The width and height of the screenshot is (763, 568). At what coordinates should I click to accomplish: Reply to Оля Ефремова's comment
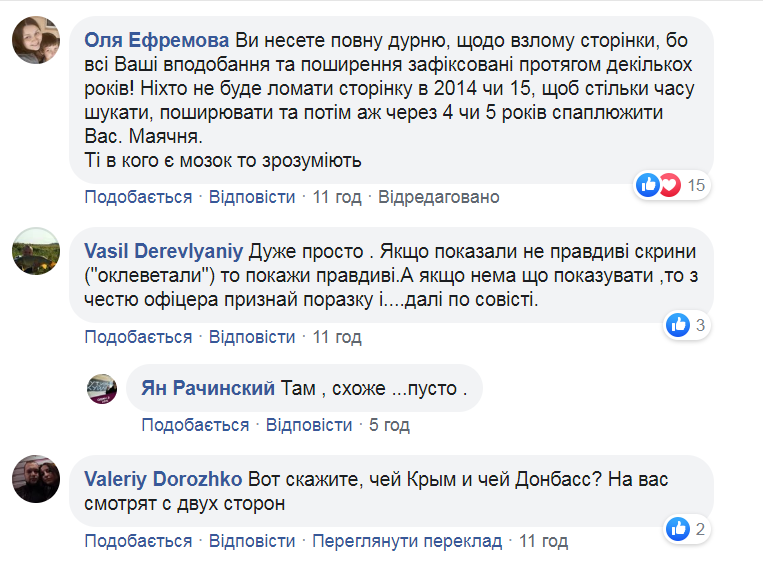point(252,197)
